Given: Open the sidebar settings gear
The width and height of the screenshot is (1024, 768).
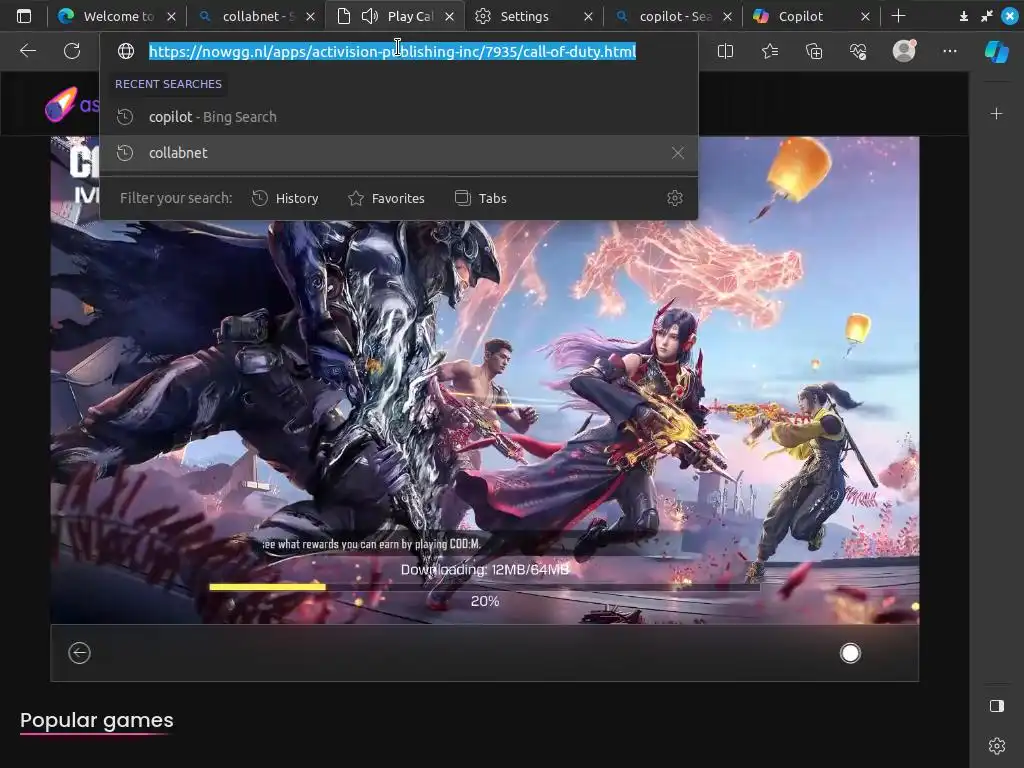Looking at the screenshot, I should tap(997, 746).
